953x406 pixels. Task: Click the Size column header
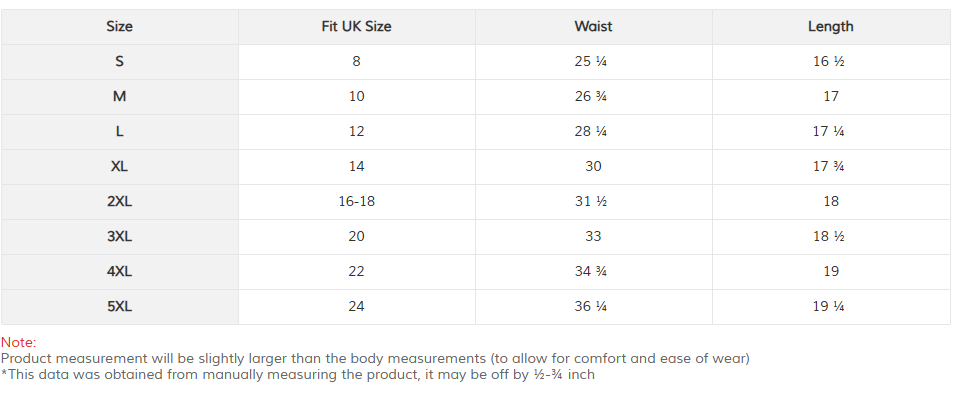coord(120,27)
